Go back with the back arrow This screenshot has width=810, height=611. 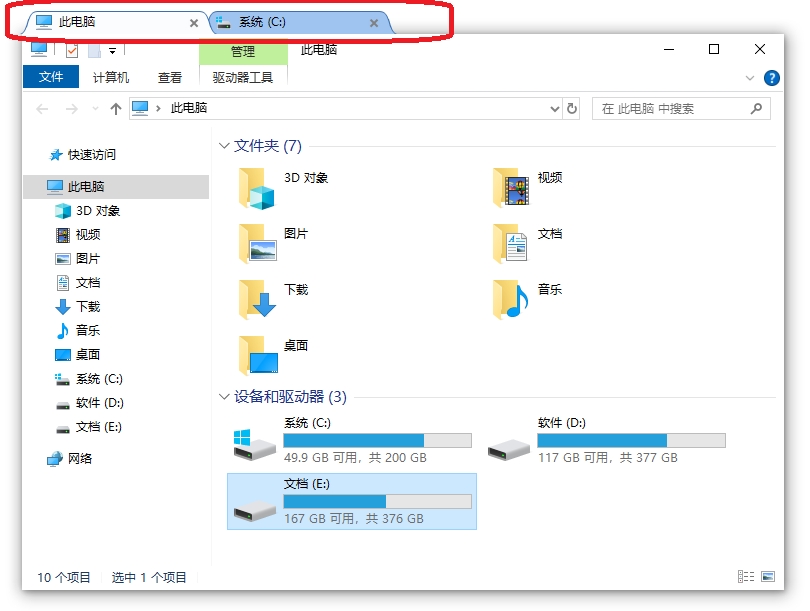(42, 108)
